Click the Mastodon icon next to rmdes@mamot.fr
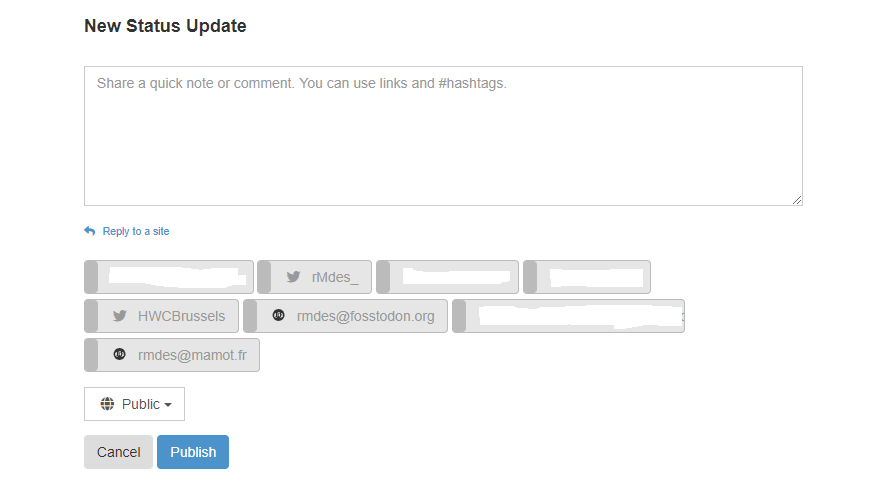The width and height of the screenshot is (878, 483). tap(119, 354)
